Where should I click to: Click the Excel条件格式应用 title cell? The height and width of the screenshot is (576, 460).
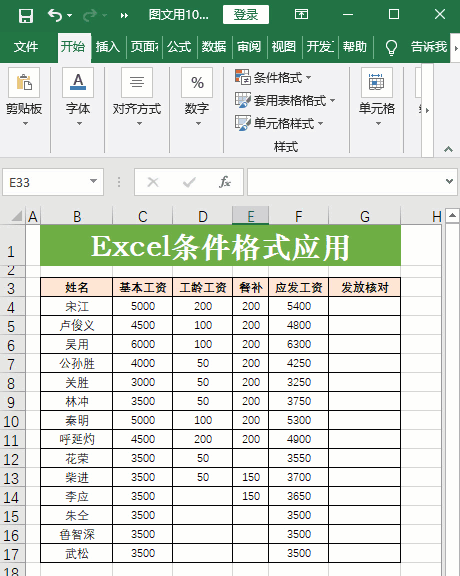coord(220,246)
